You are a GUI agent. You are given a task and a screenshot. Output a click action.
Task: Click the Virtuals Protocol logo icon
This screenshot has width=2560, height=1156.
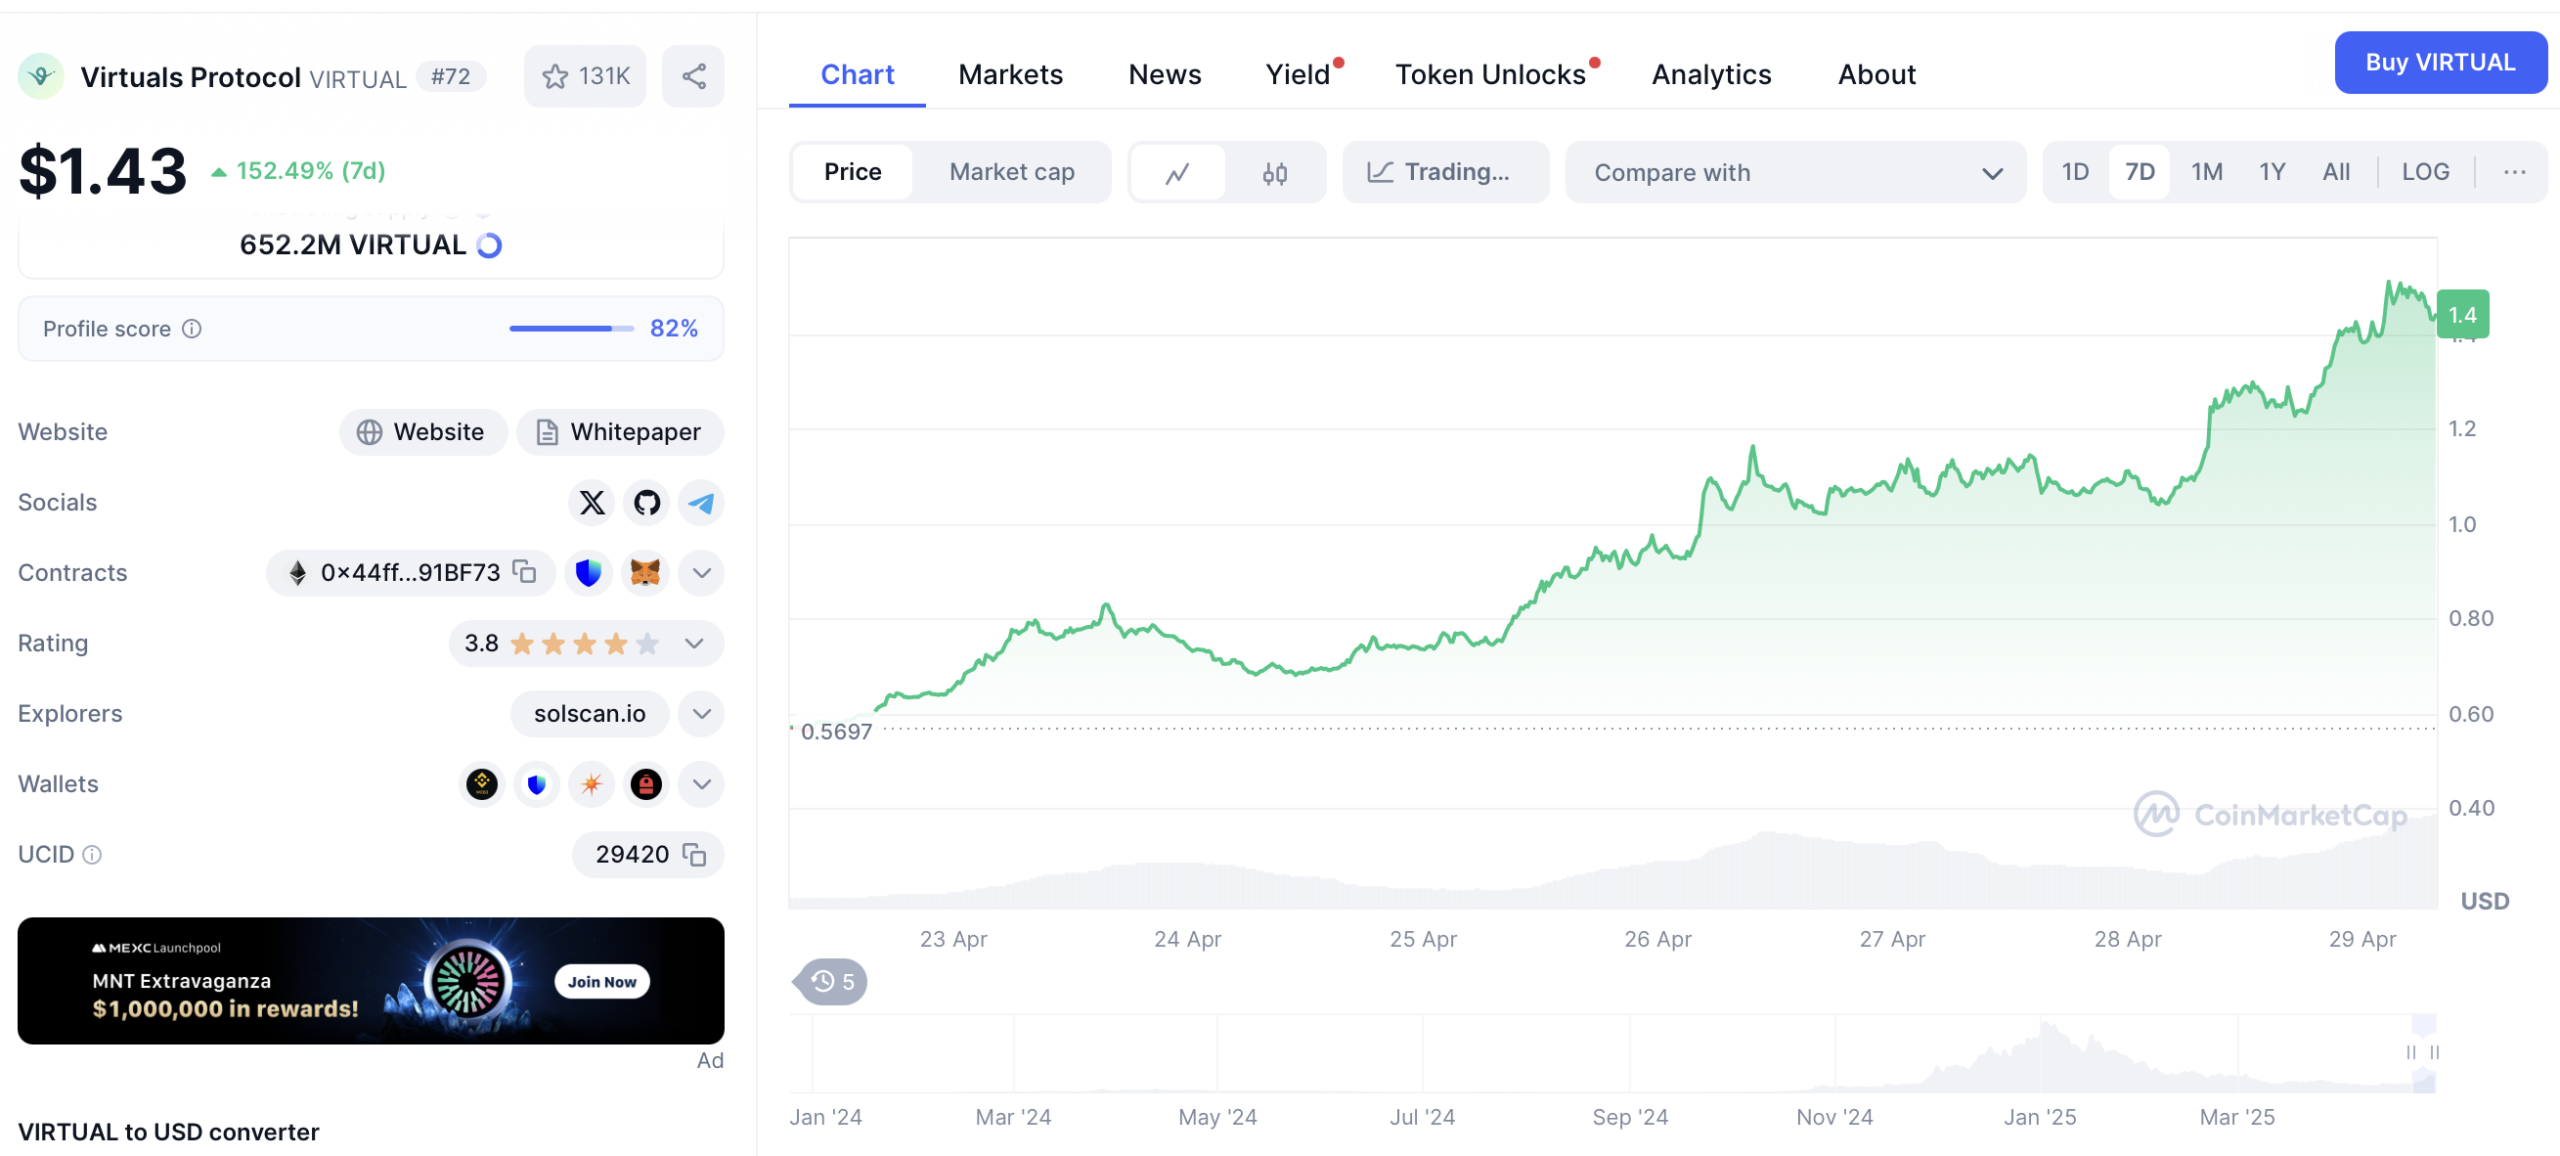[41, 76]
